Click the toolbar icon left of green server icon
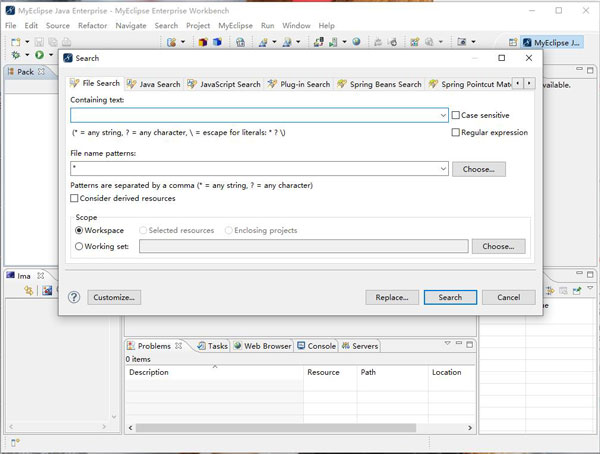This screenshot has height=454, width=600. pyautogui.click(x=318, y=42)
